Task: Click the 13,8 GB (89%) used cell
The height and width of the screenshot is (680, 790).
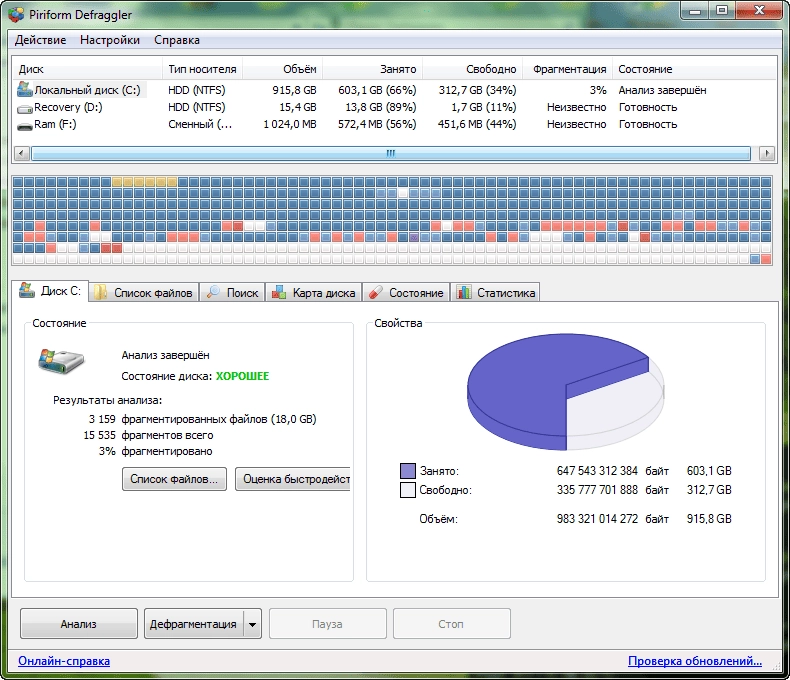Action: tap(380, 107)
